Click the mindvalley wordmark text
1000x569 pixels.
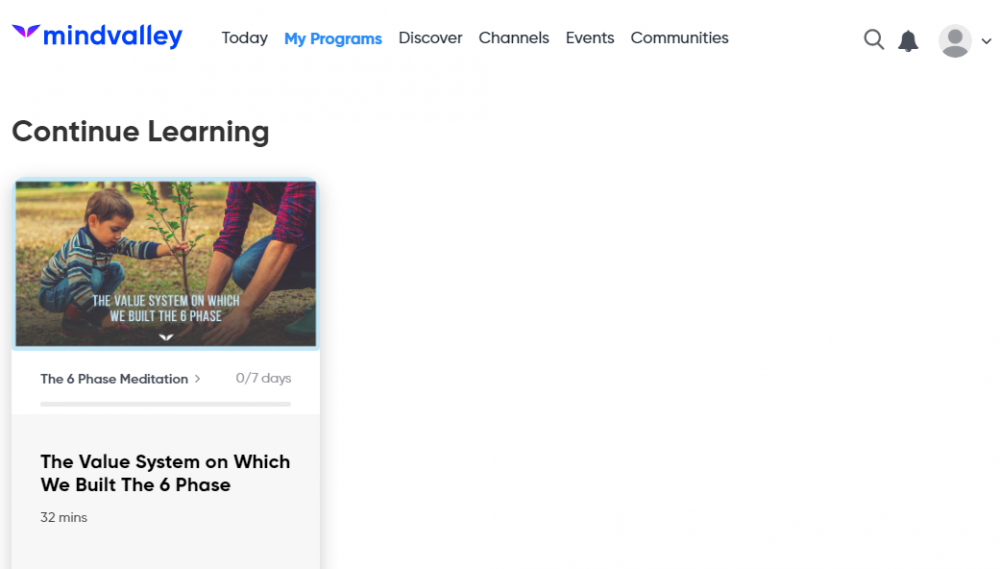point(112,37)
